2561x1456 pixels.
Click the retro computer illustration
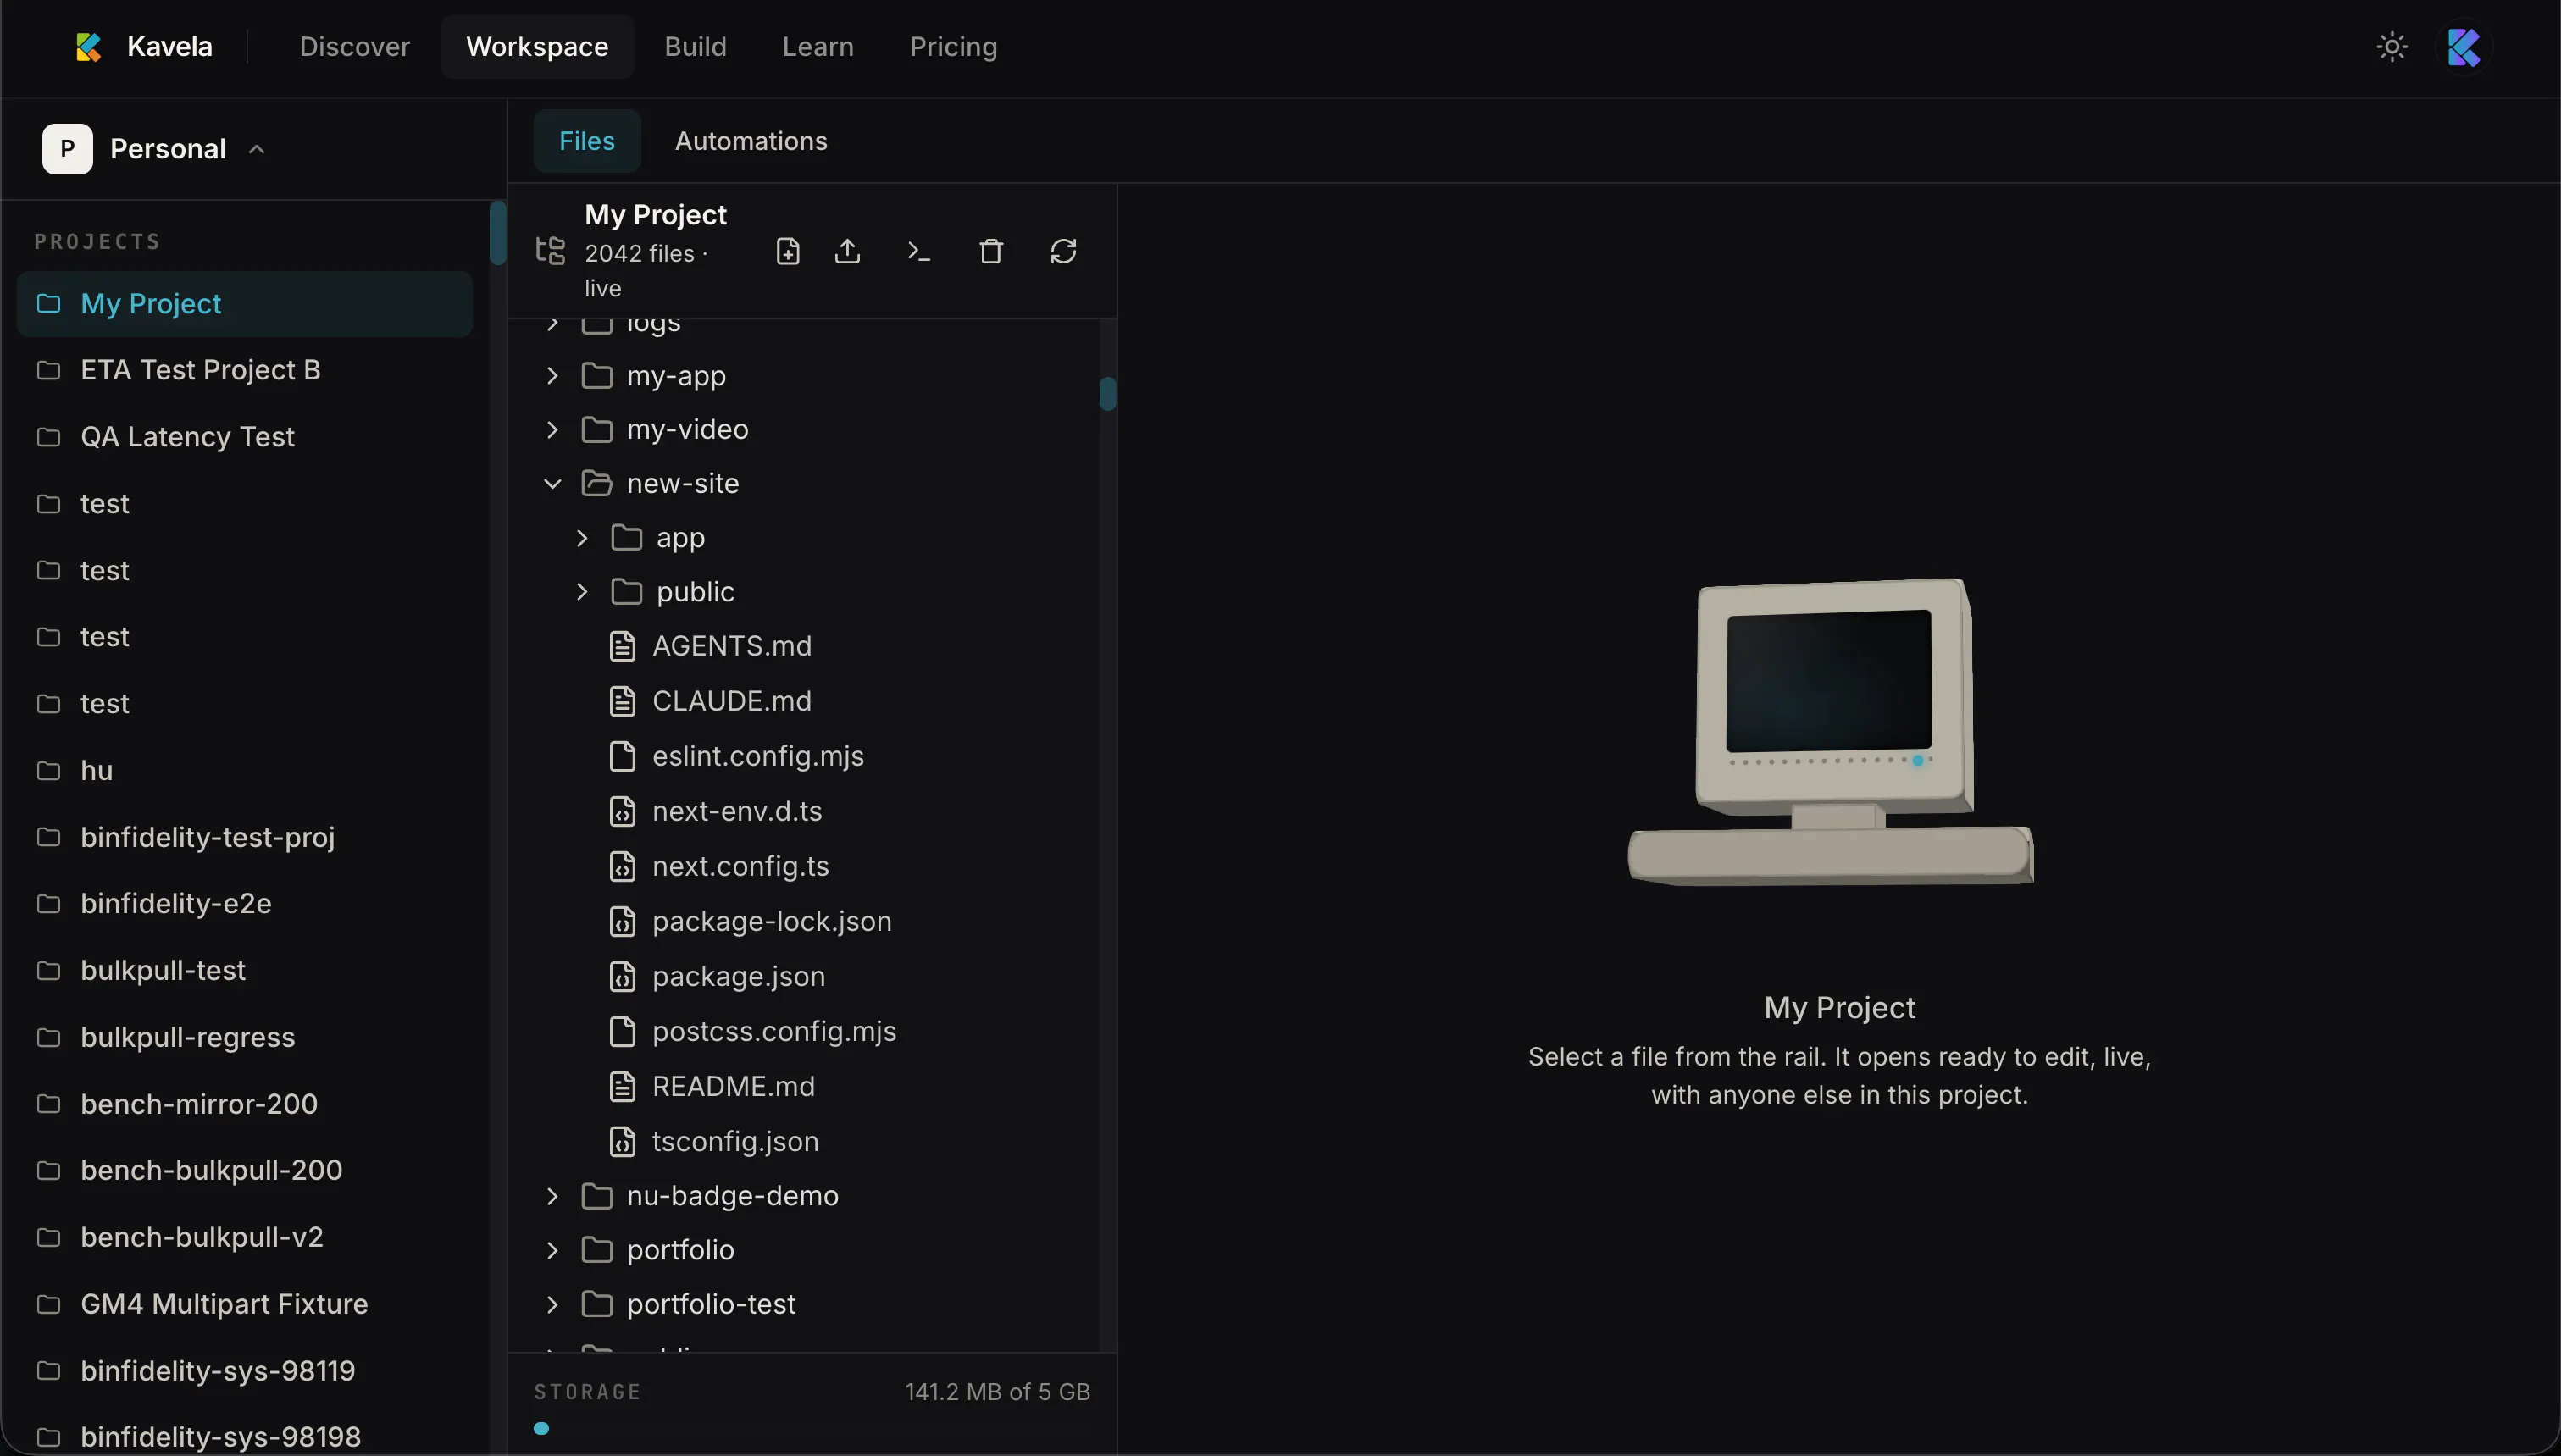pyautogui.click(x=1830, y=732)
